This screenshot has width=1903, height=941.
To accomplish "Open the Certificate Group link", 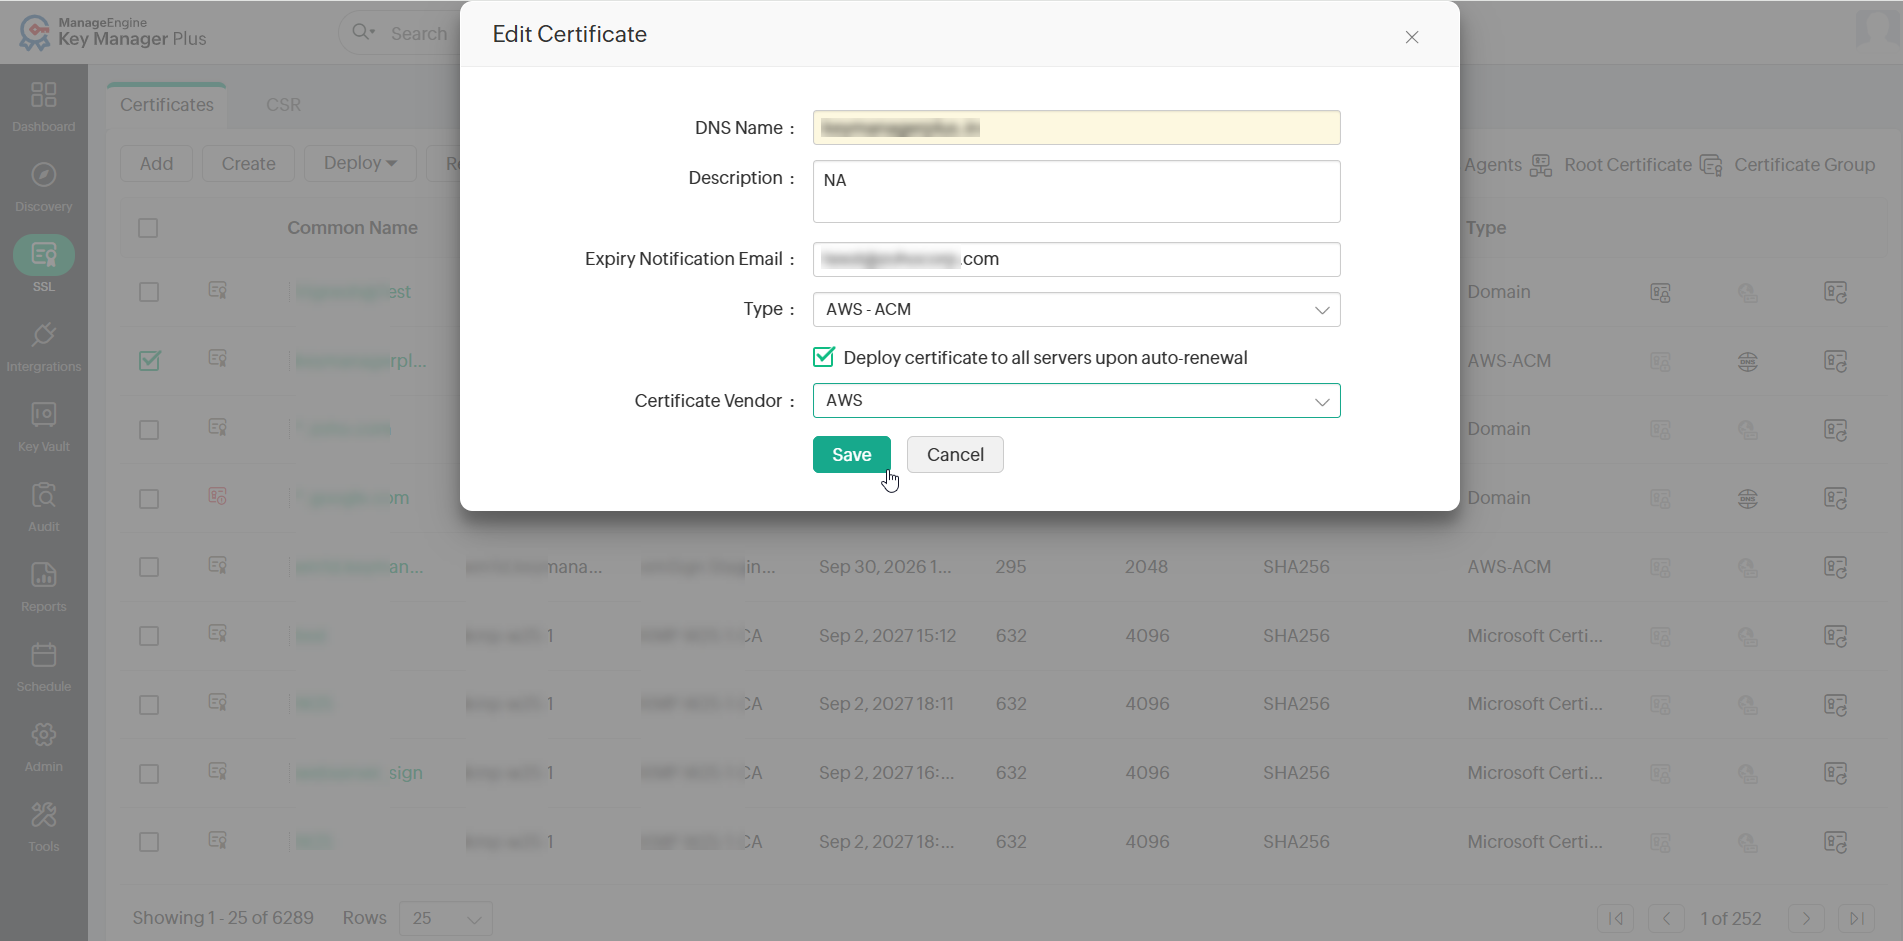I will pyautogui.click(x=1804, y=165).
